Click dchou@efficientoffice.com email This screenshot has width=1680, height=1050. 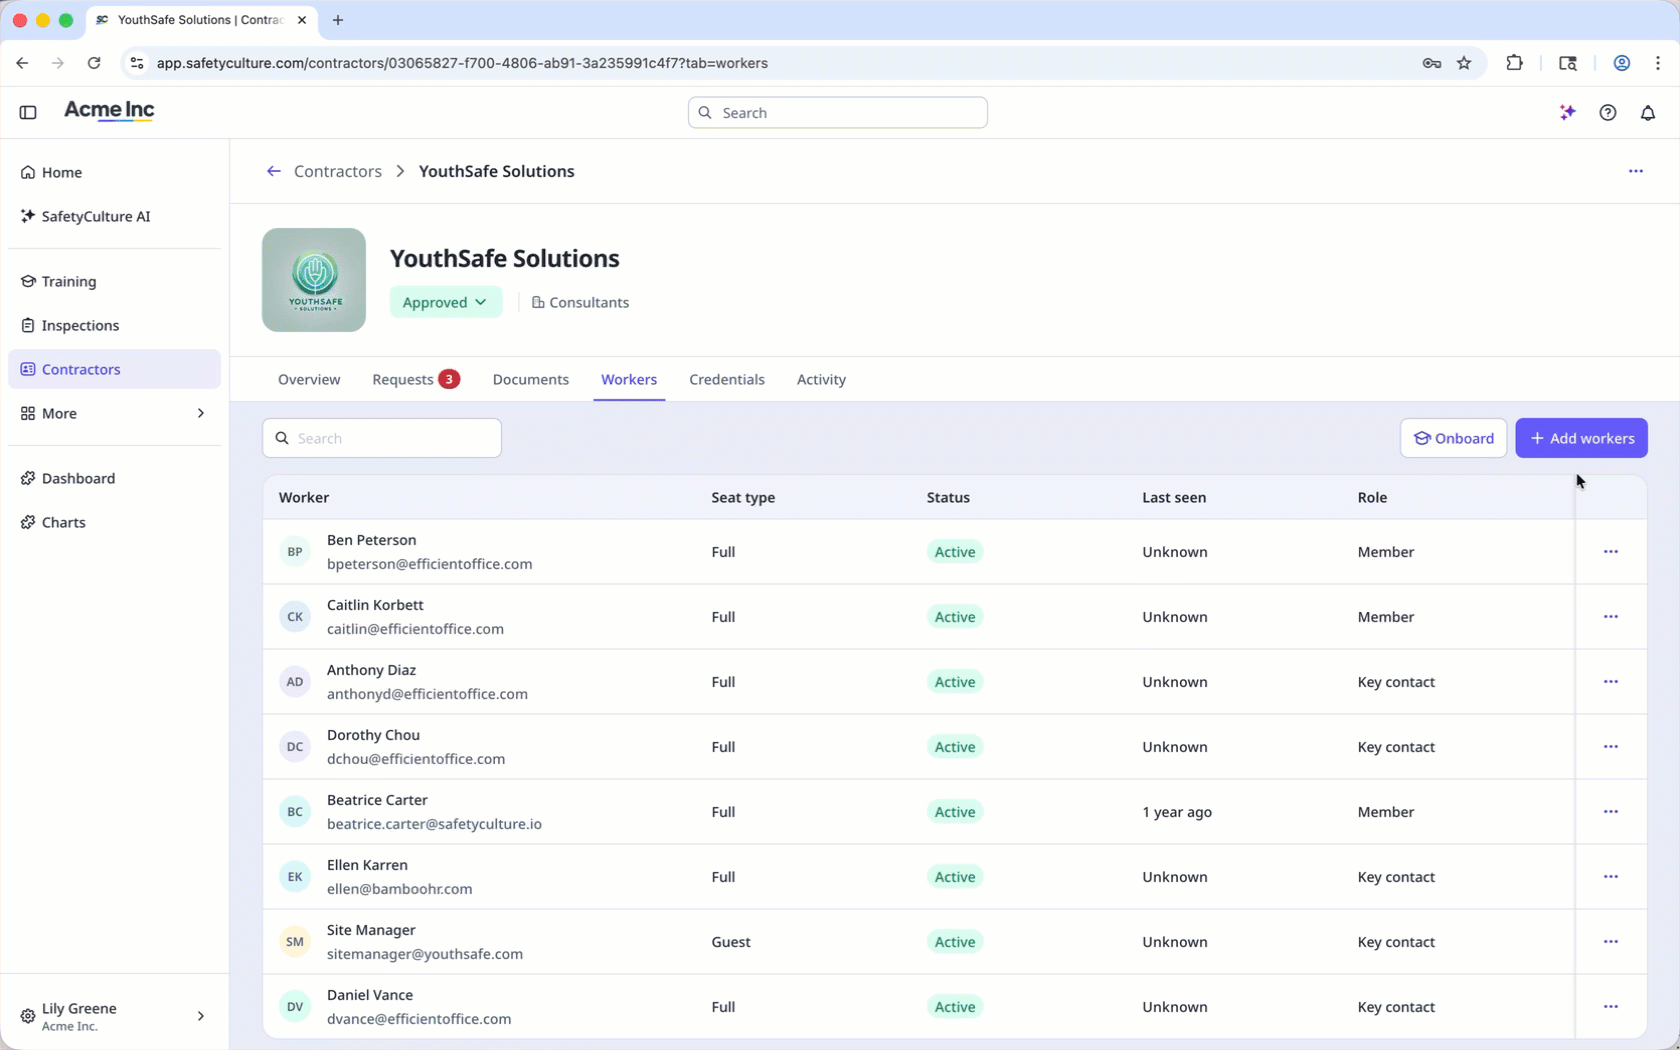pos(416,759)
